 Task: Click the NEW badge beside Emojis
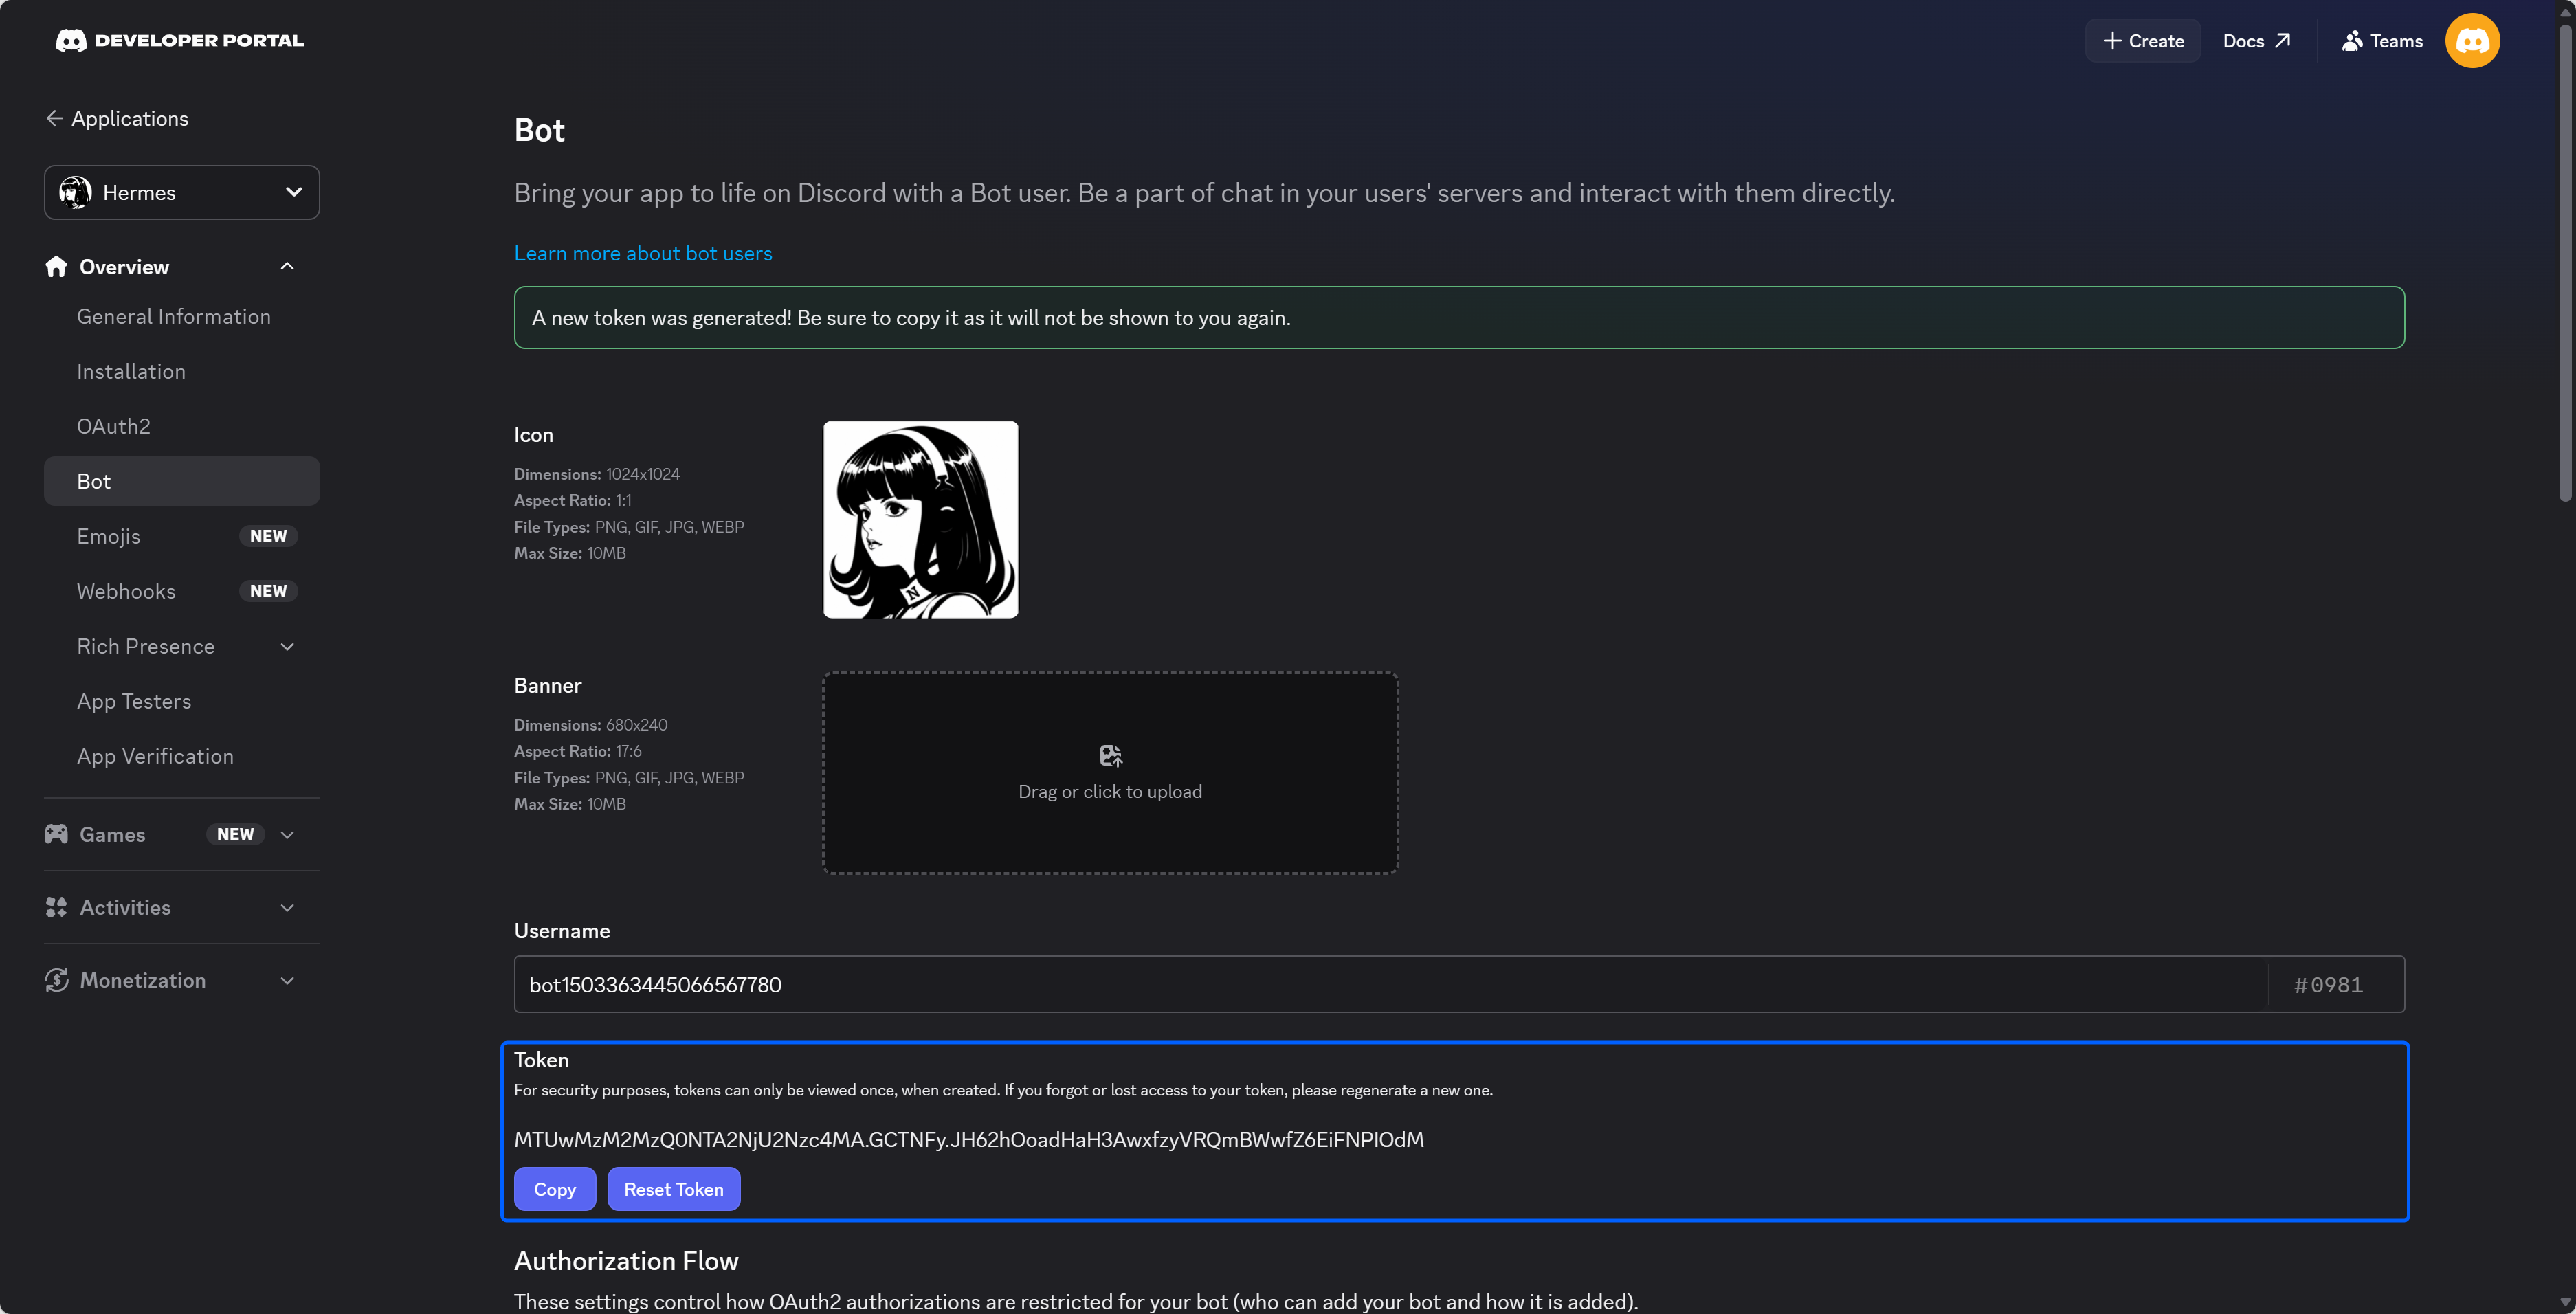(268, 536)
